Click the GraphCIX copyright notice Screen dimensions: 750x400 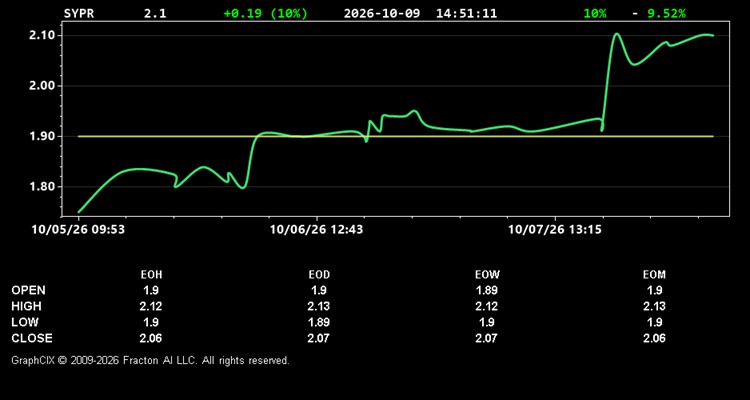click(x=151, y=360)
